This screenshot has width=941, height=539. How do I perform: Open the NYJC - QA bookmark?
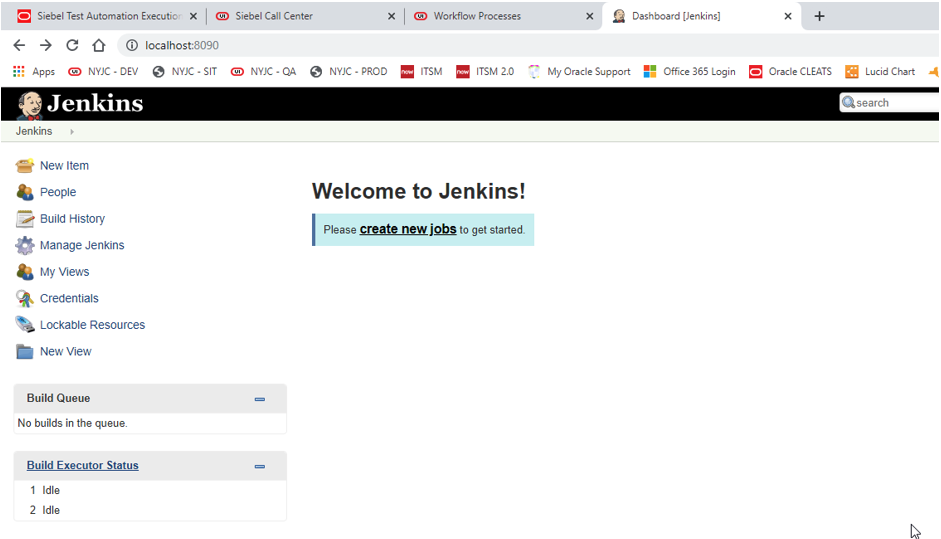[x=263, y=71]
